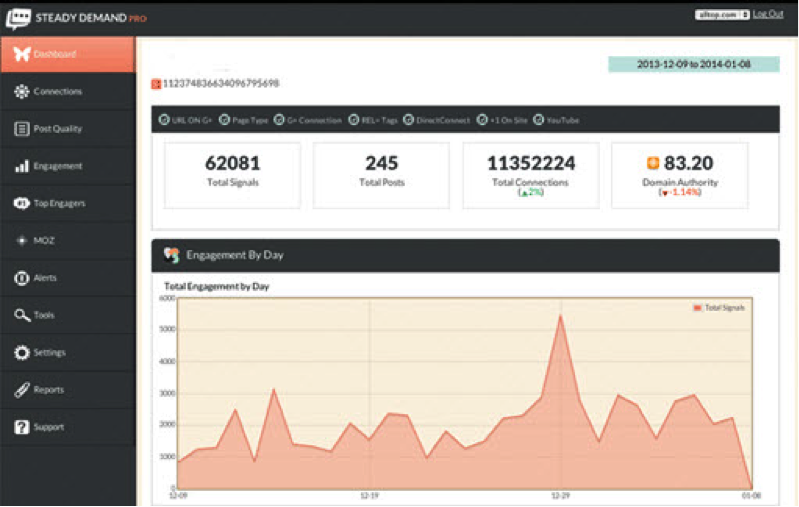This screenshot has width=799, height=507.
Task: Open the Connections icon in sidebar
Action: (x=21, y=91)
